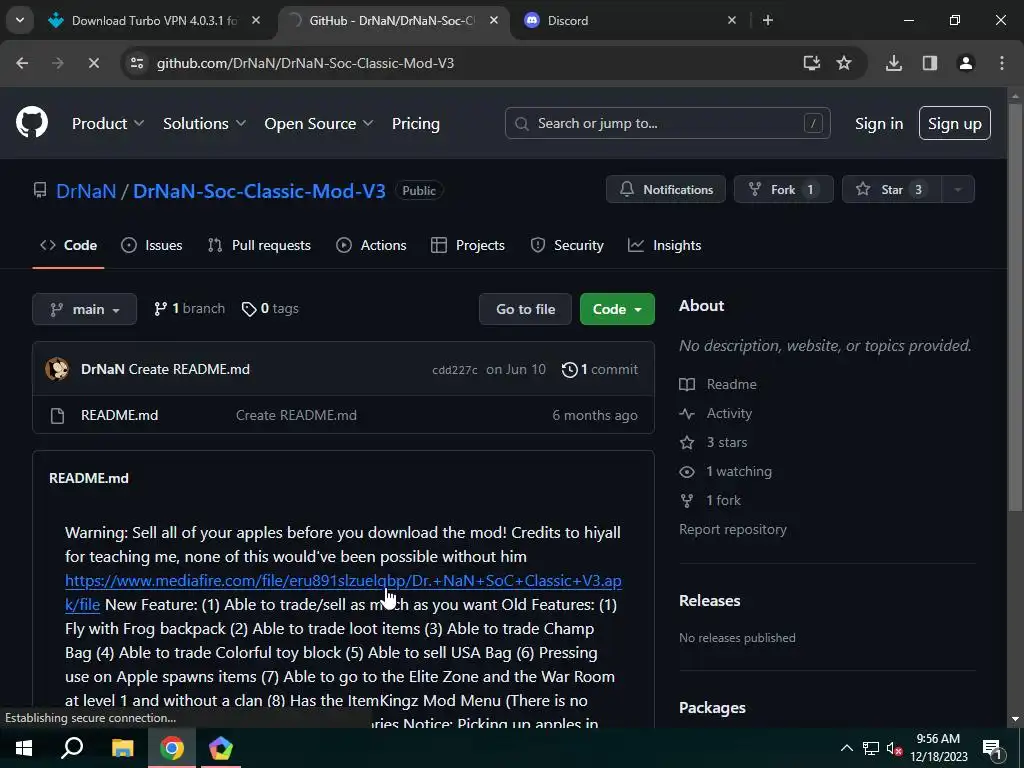
Task: Open the README.md file row
Action: 344,415
